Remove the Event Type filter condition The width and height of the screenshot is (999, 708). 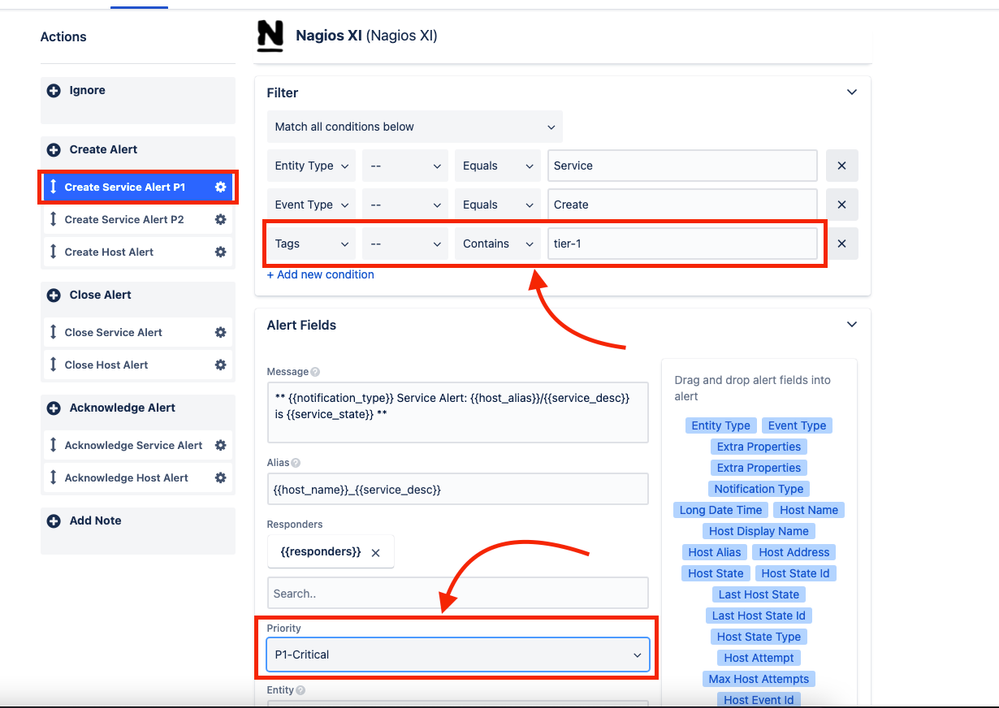pos(842,205)
